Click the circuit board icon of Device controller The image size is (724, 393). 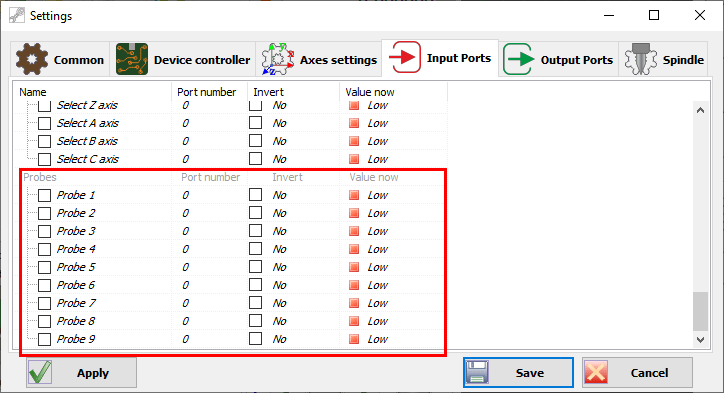132,59
